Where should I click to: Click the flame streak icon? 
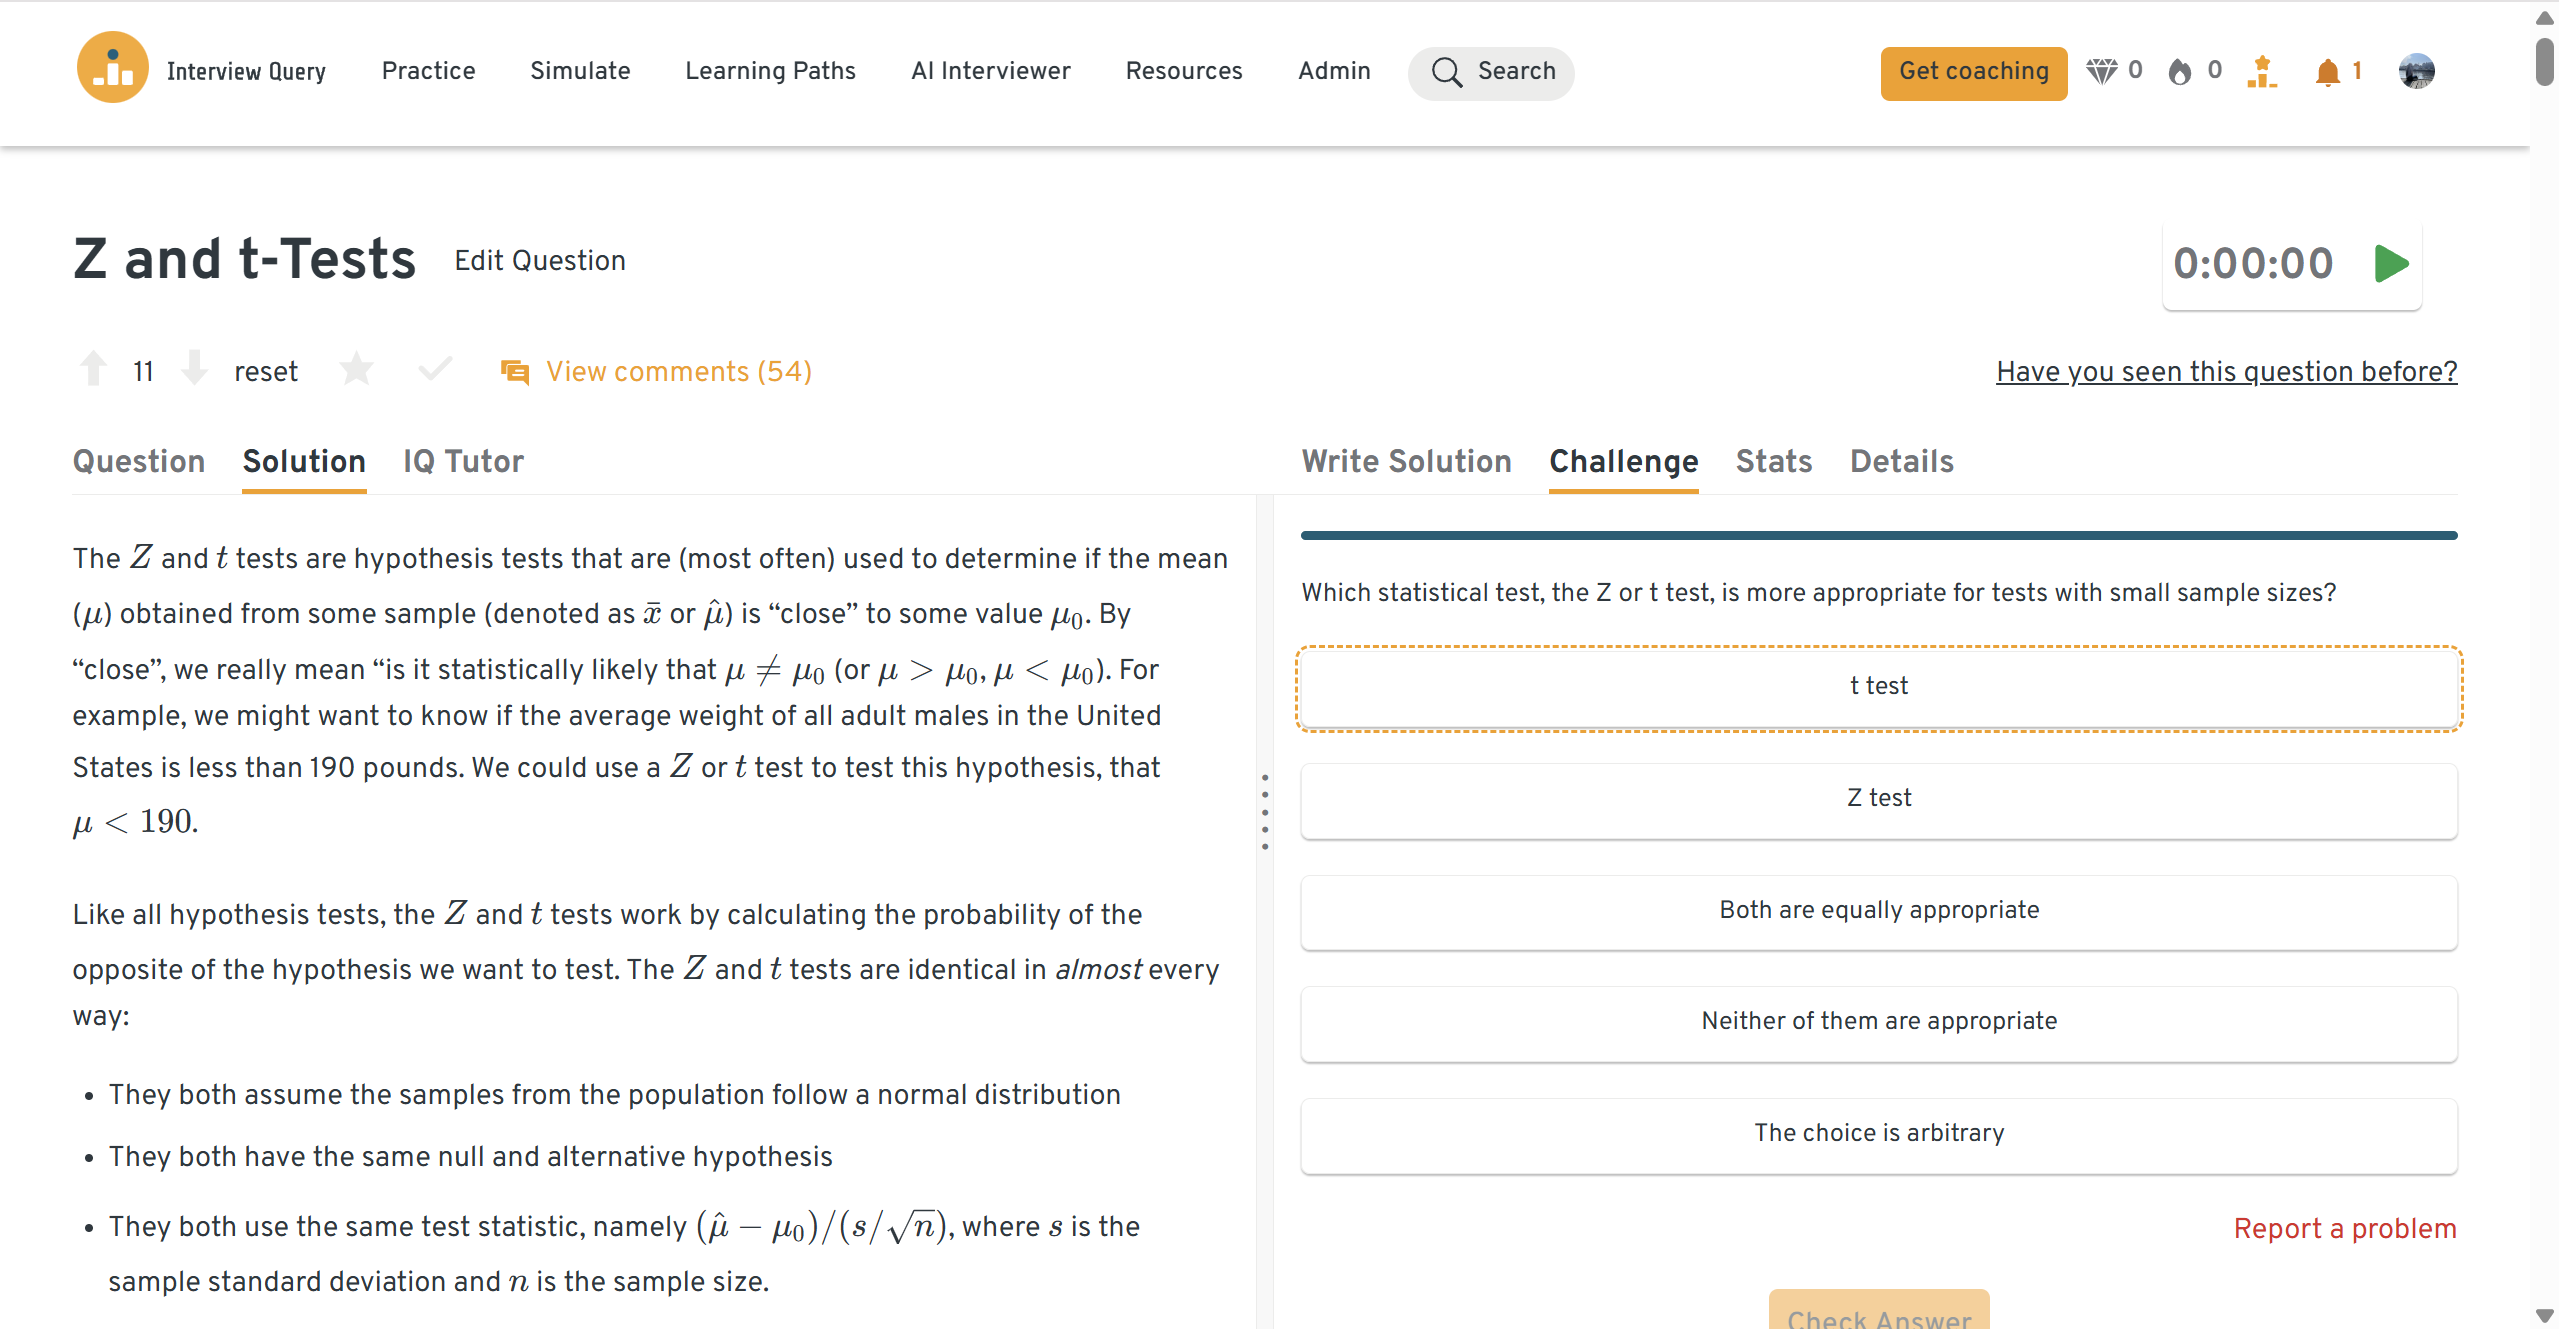2179,72
